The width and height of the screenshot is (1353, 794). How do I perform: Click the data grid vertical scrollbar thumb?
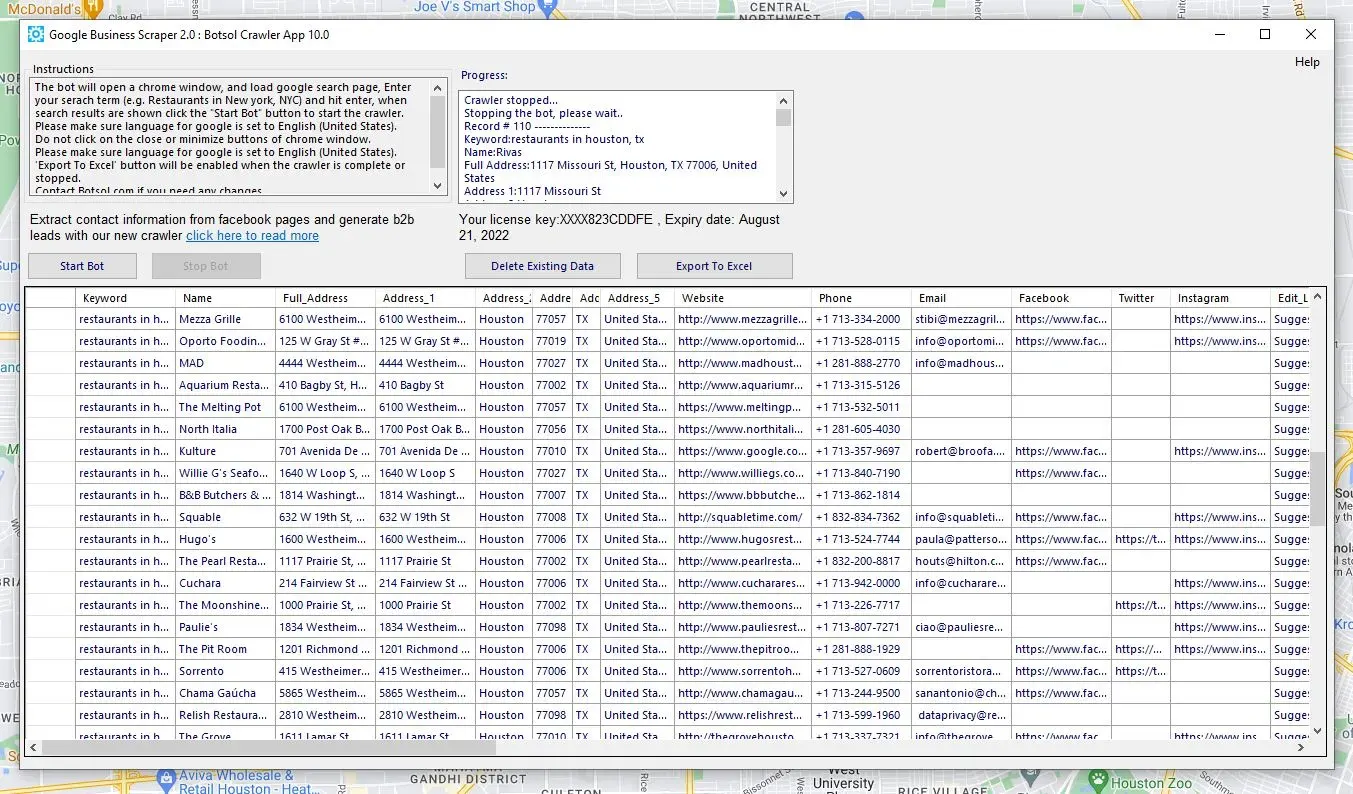(x=1317, y=487)
